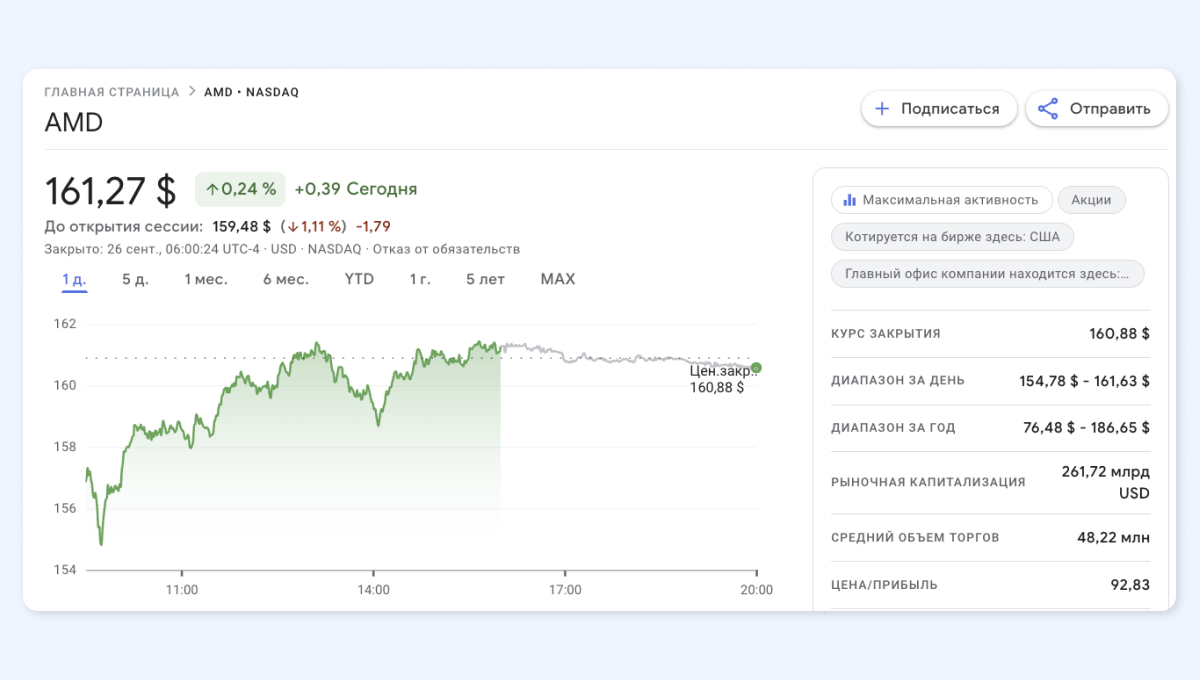Click the AMD • NASDAQ breadcrumb
The width and height of the screenshot is (1200, 680).
251,92
